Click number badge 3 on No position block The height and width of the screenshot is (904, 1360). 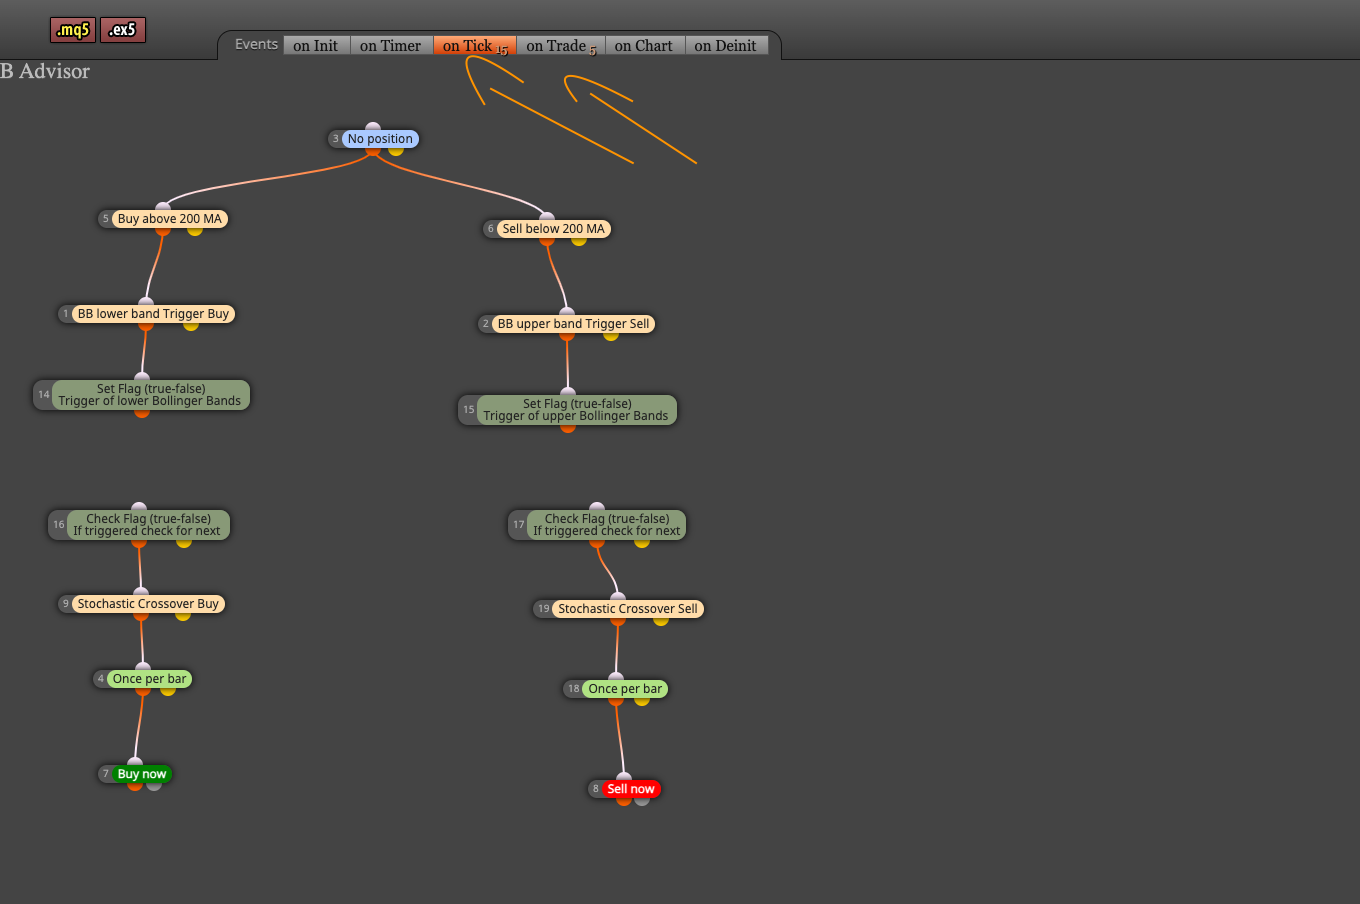(x=336, y=139)
